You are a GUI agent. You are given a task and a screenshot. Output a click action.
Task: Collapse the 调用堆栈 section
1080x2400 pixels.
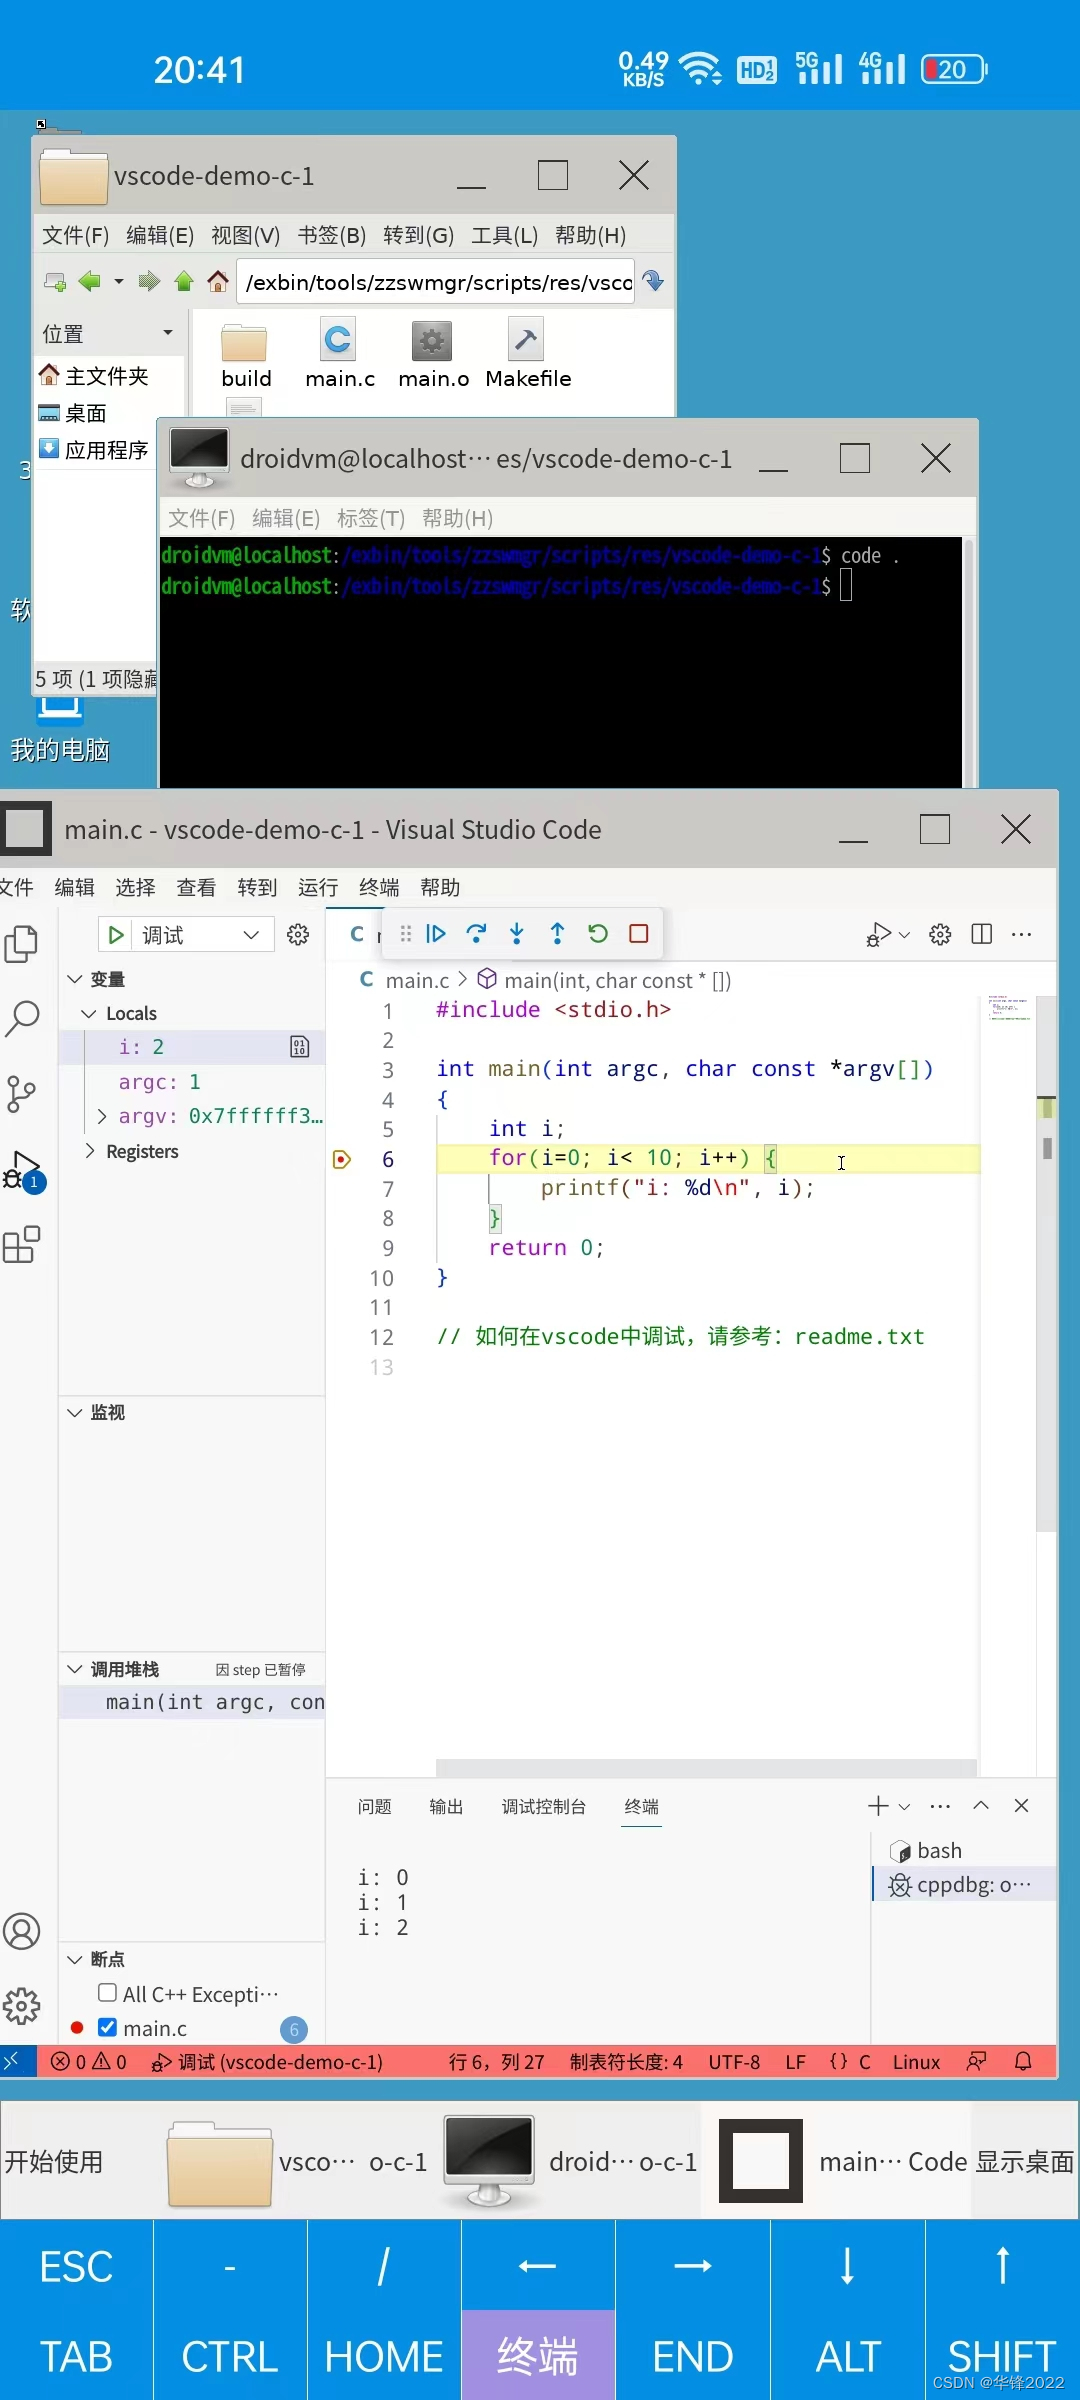(x=74, y=1669)
